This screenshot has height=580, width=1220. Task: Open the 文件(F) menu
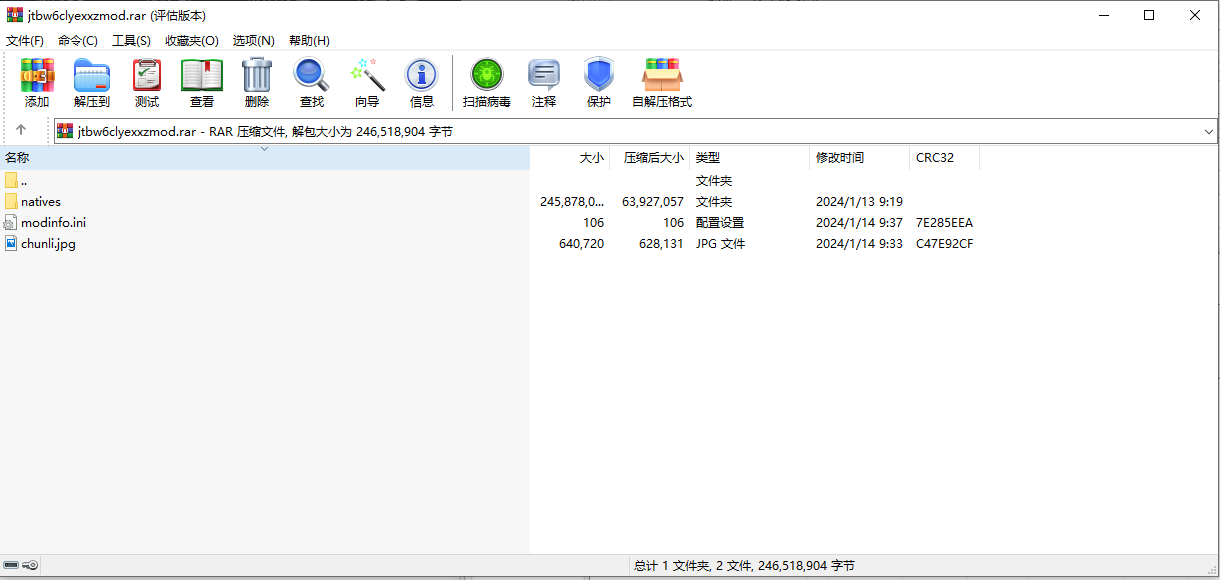[x=25, y=40]
